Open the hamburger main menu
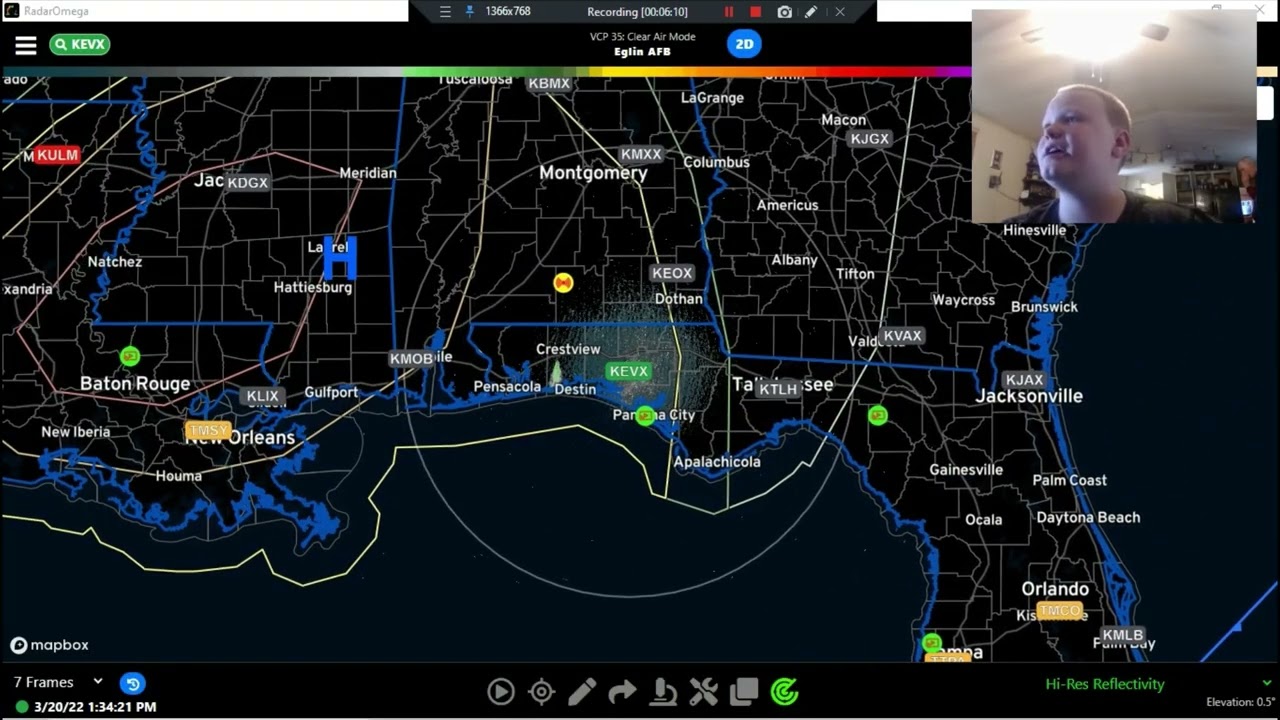 click(25, 45)
